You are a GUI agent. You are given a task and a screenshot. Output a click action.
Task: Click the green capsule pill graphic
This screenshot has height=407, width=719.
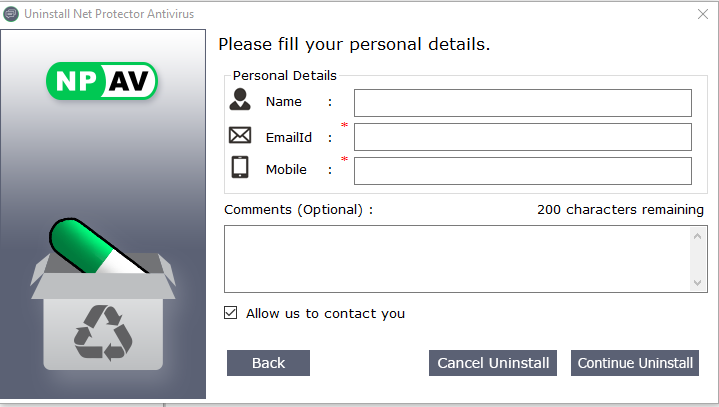(93, 250)
